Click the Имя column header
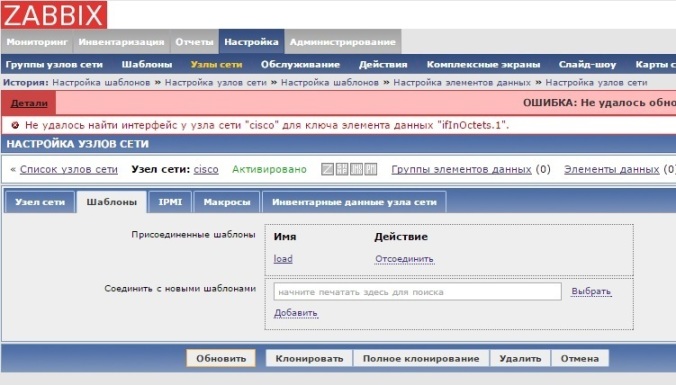Screen dimensions: 676x385 [285, 237]
